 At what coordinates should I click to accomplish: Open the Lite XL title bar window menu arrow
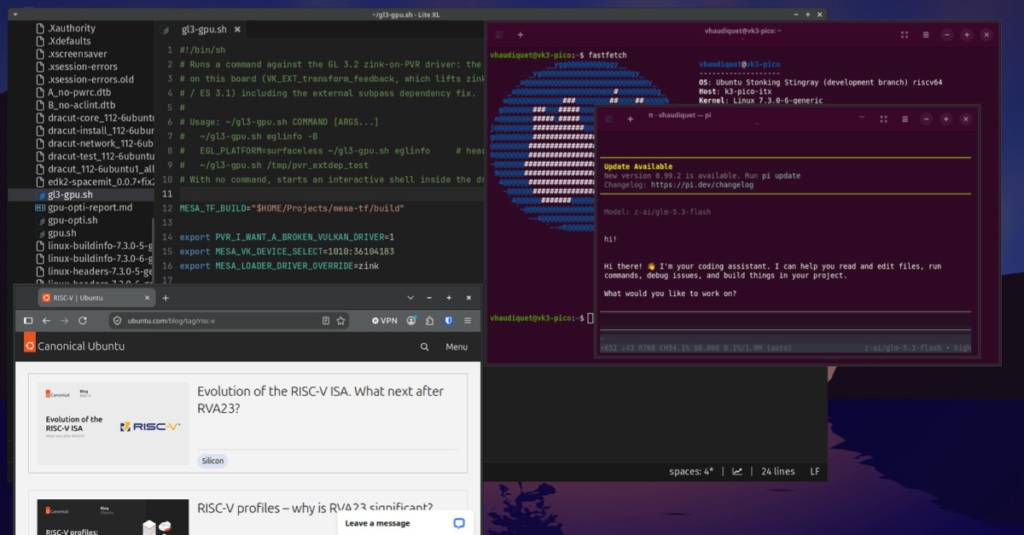[15, 14]
